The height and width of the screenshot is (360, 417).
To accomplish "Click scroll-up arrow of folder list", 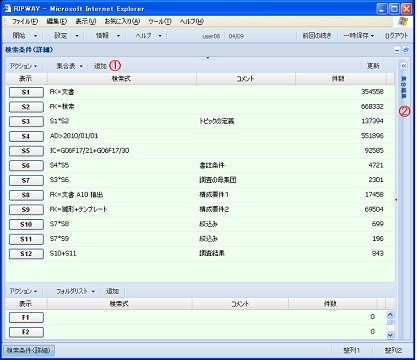I will tap(390, 315).
